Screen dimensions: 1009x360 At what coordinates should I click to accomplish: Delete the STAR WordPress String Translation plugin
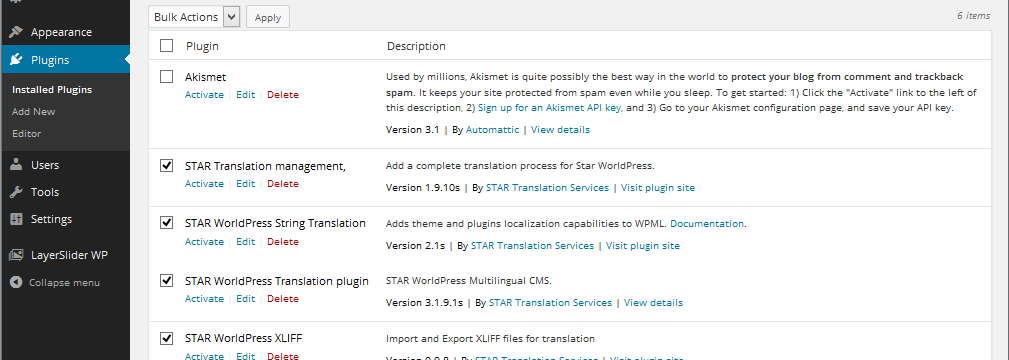point(283,242)
